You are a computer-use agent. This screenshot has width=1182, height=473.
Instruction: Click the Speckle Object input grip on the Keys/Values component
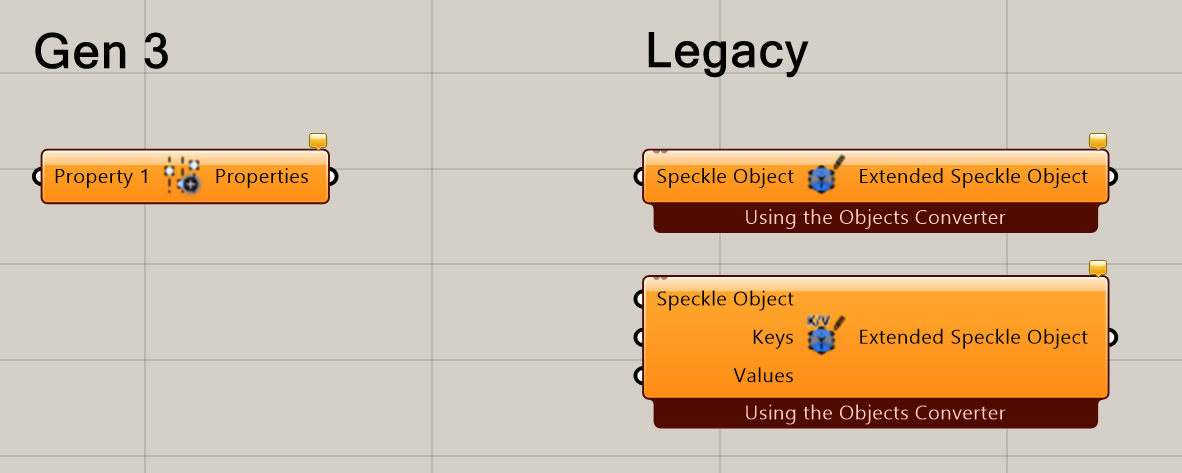(x=638, y=299)
